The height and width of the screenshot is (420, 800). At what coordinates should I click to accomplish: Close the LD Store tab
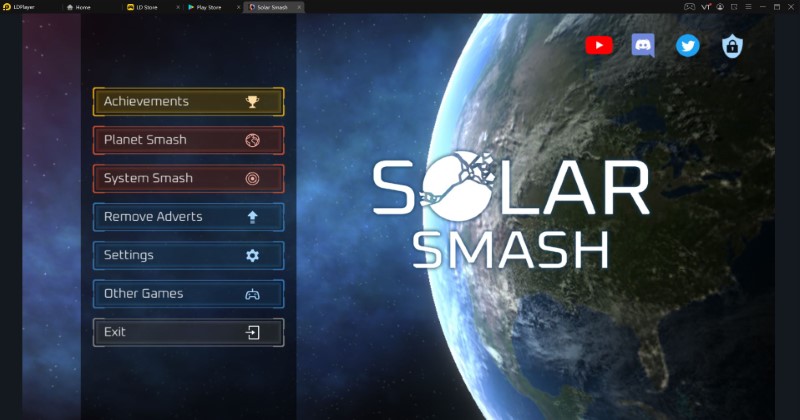click(x=178, y=7)
